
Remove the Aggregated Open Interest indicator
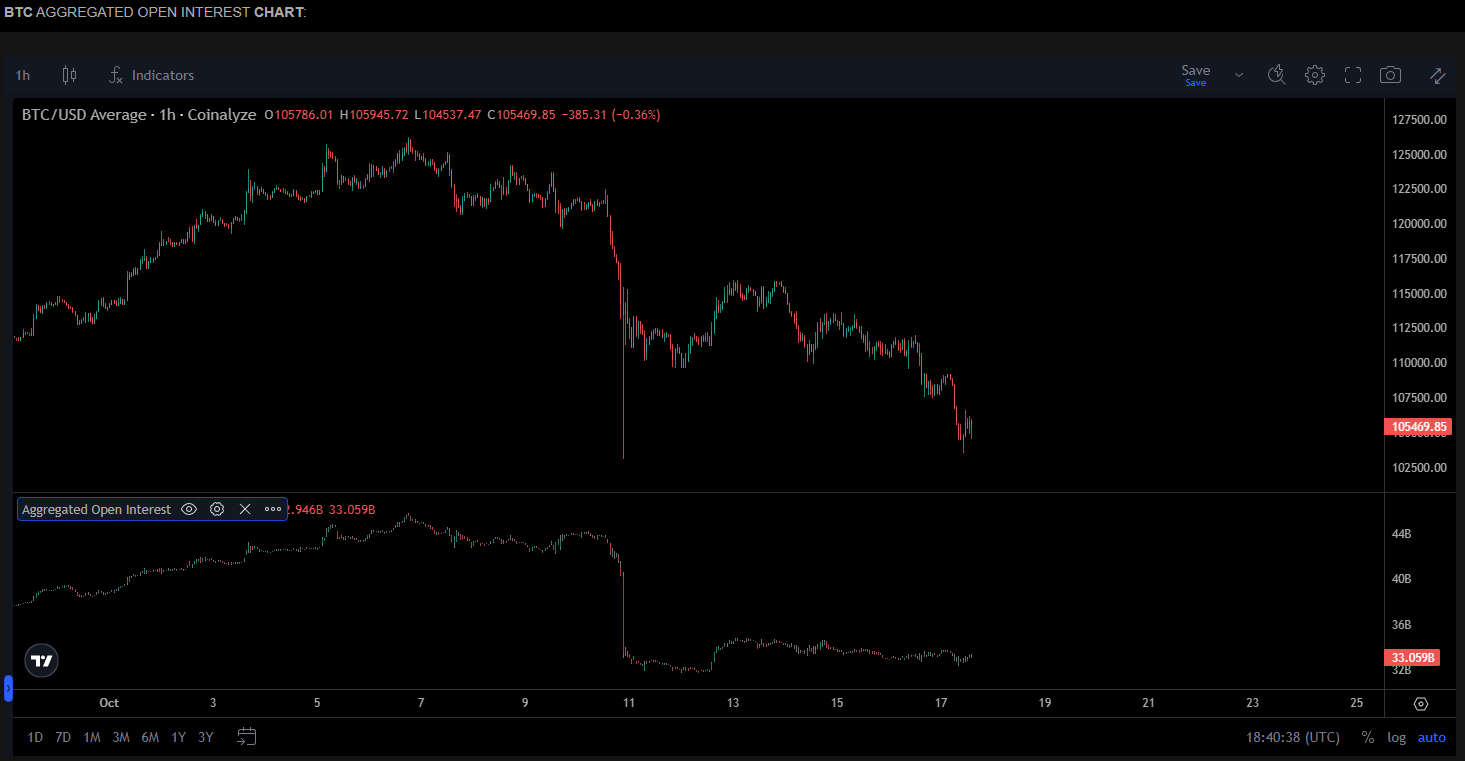click(x=245, y=509)
